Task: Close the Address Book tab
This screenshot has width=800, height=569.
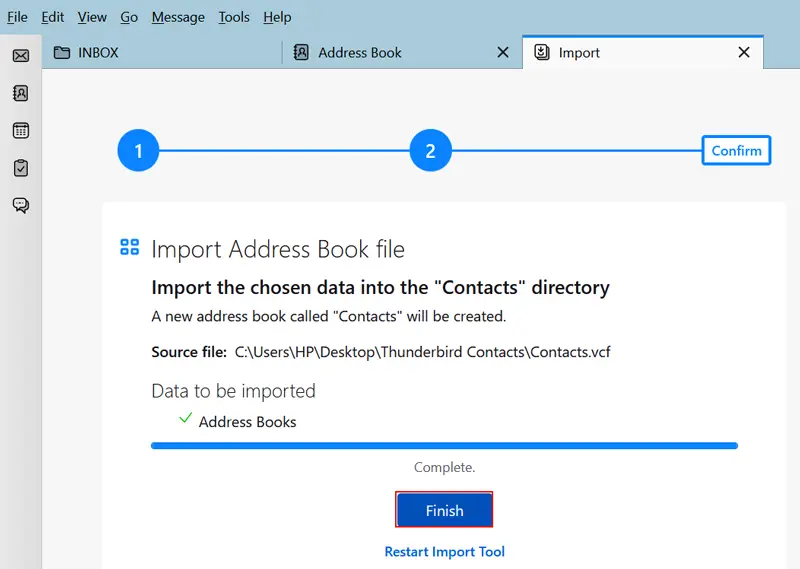Action: (503, 52)
